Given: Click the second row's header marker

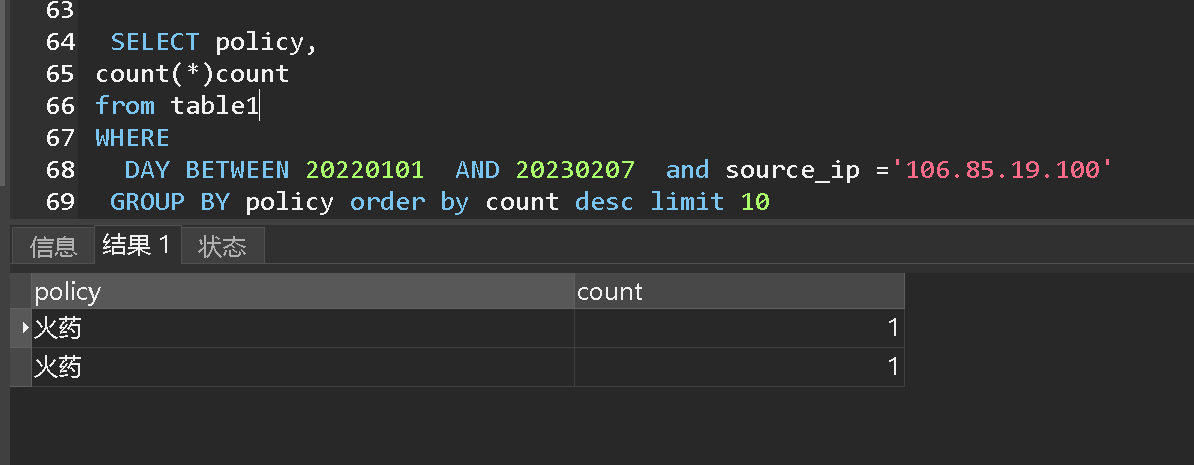Looking at the screenshot, I should coord(21,368).
